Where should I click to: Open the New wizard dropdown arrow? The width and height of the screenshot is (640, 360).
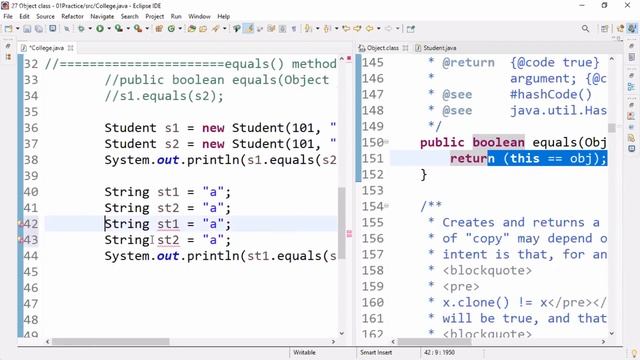coord(18,29)
